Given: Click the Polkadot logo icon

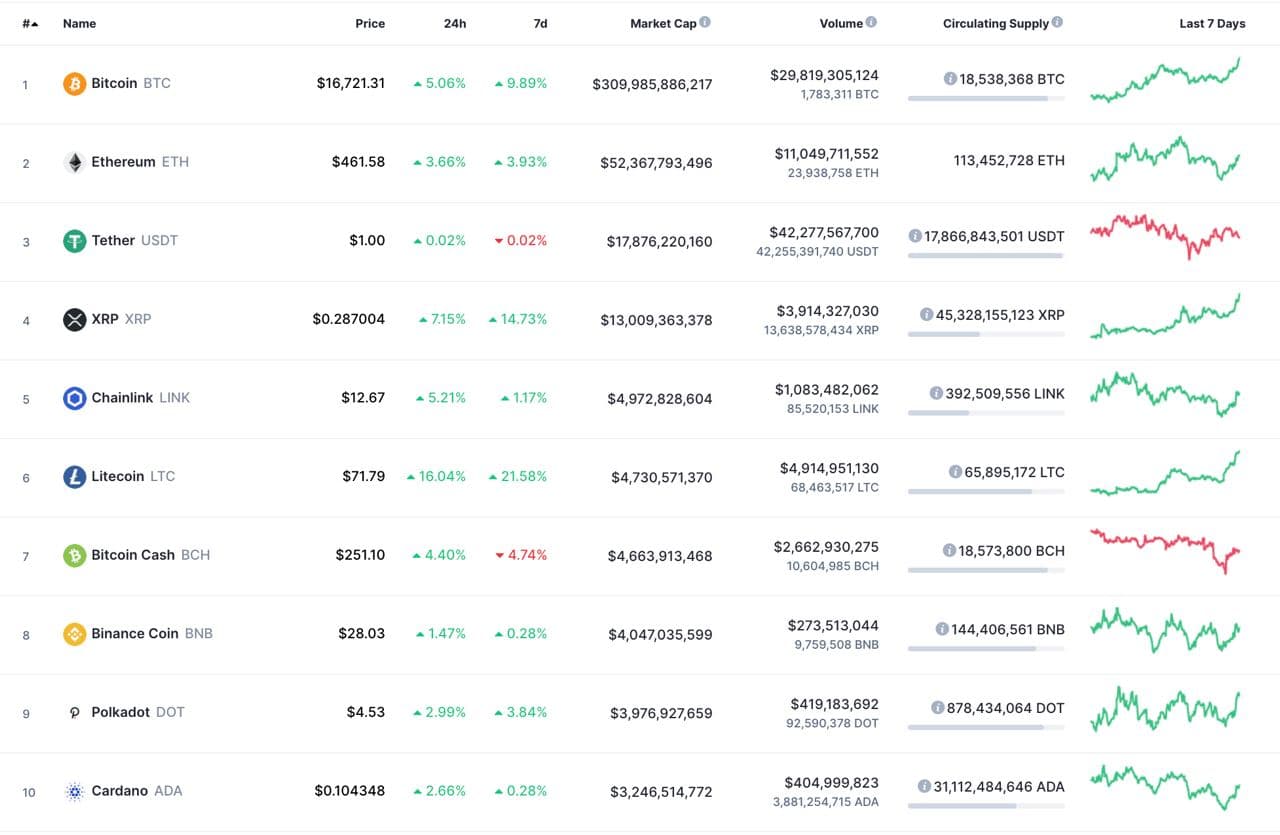Looking at the screenshot, I should 75,713.
